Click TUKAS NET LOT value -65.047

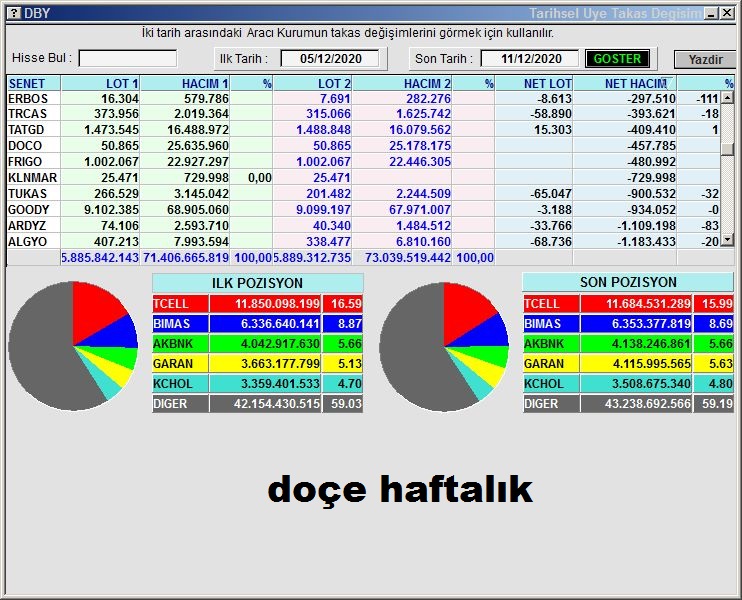tap(551, 194)
